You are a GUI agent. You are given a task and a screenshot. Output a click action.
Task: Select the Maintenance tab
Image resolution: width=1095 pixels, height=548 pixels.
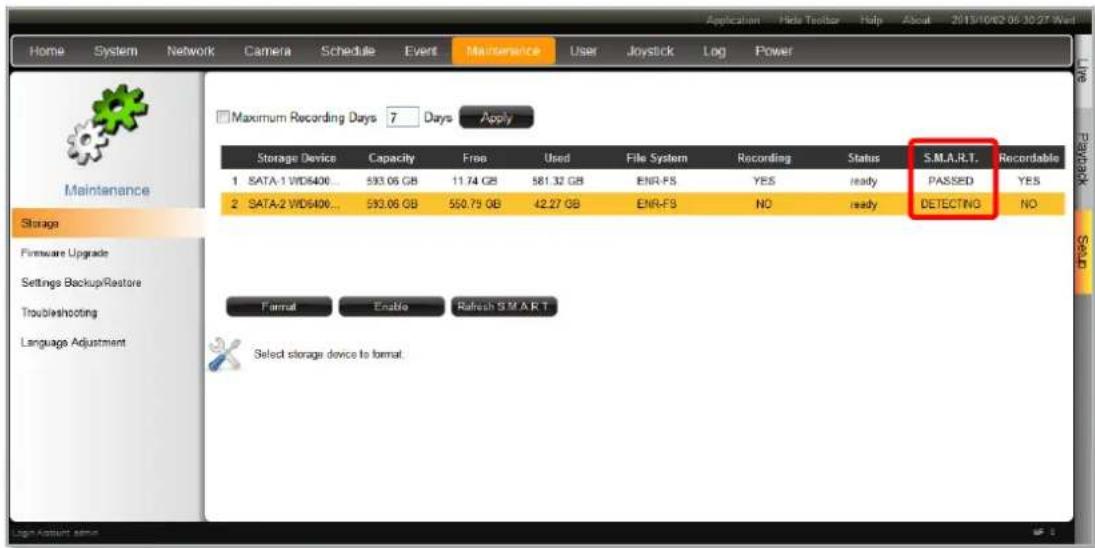pyautogui.click(x=504, y=52)
